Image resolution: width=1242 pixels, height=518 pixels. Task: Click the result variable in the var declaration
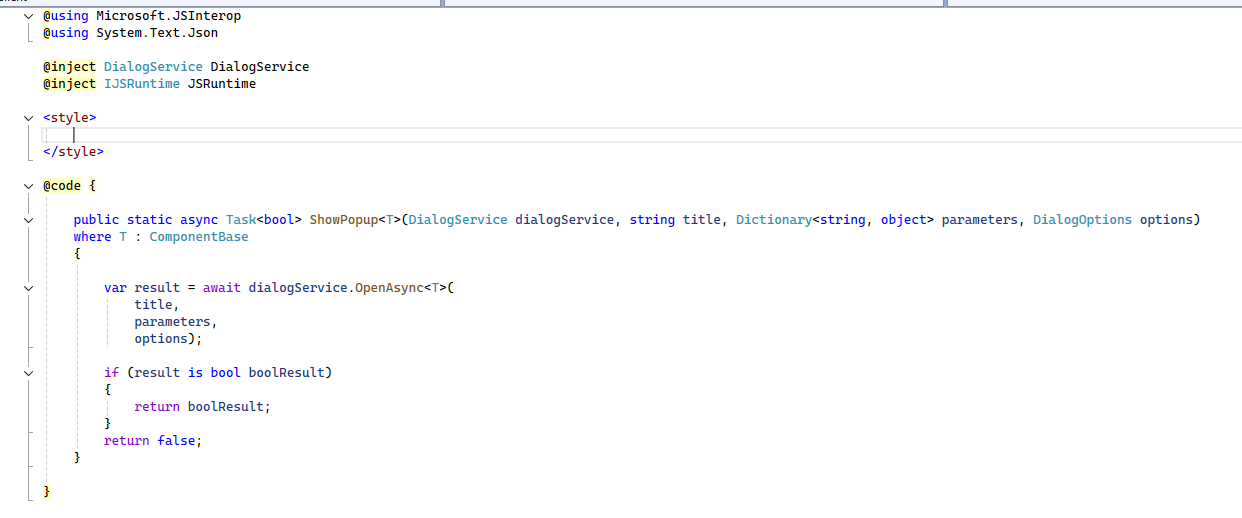[157, 288]
